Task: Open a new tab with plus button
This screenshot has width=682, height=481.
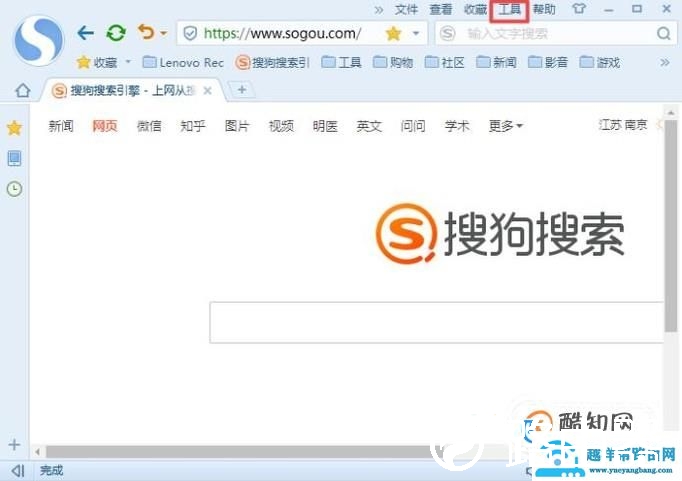Action: pos(242,90)
